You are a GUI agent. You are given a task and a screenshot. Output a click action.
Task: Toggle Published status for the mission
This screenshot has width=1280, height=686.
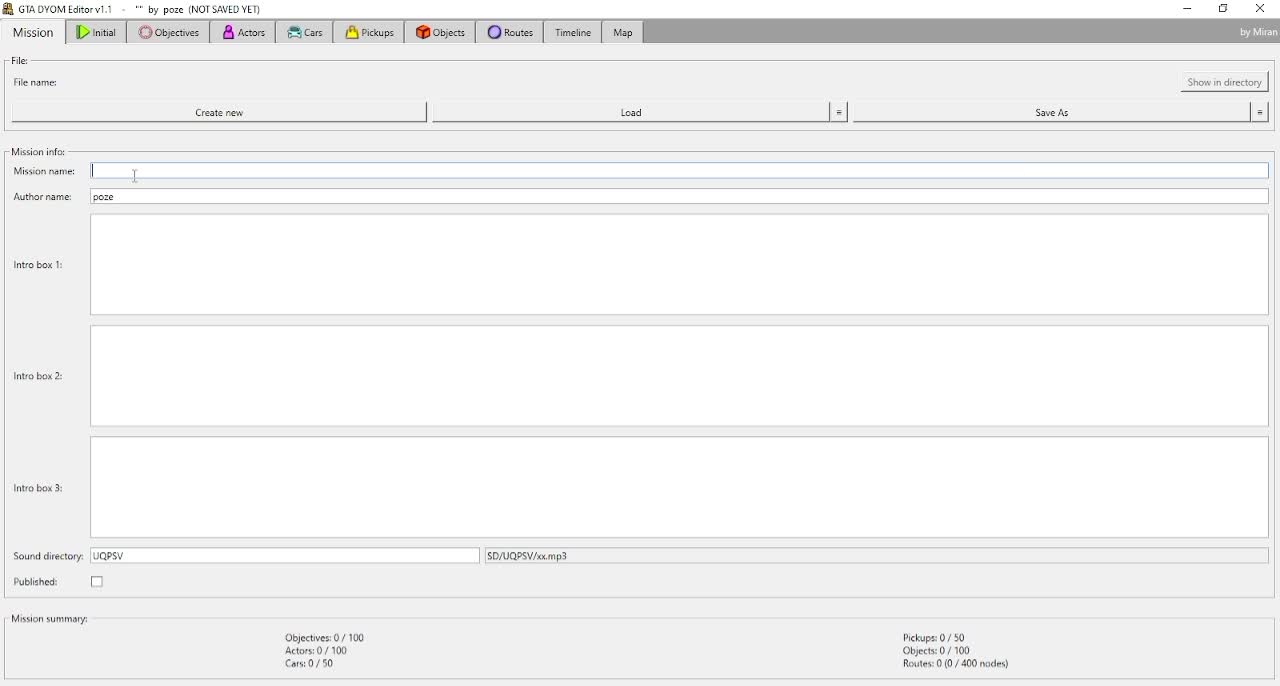click(96, 581)
